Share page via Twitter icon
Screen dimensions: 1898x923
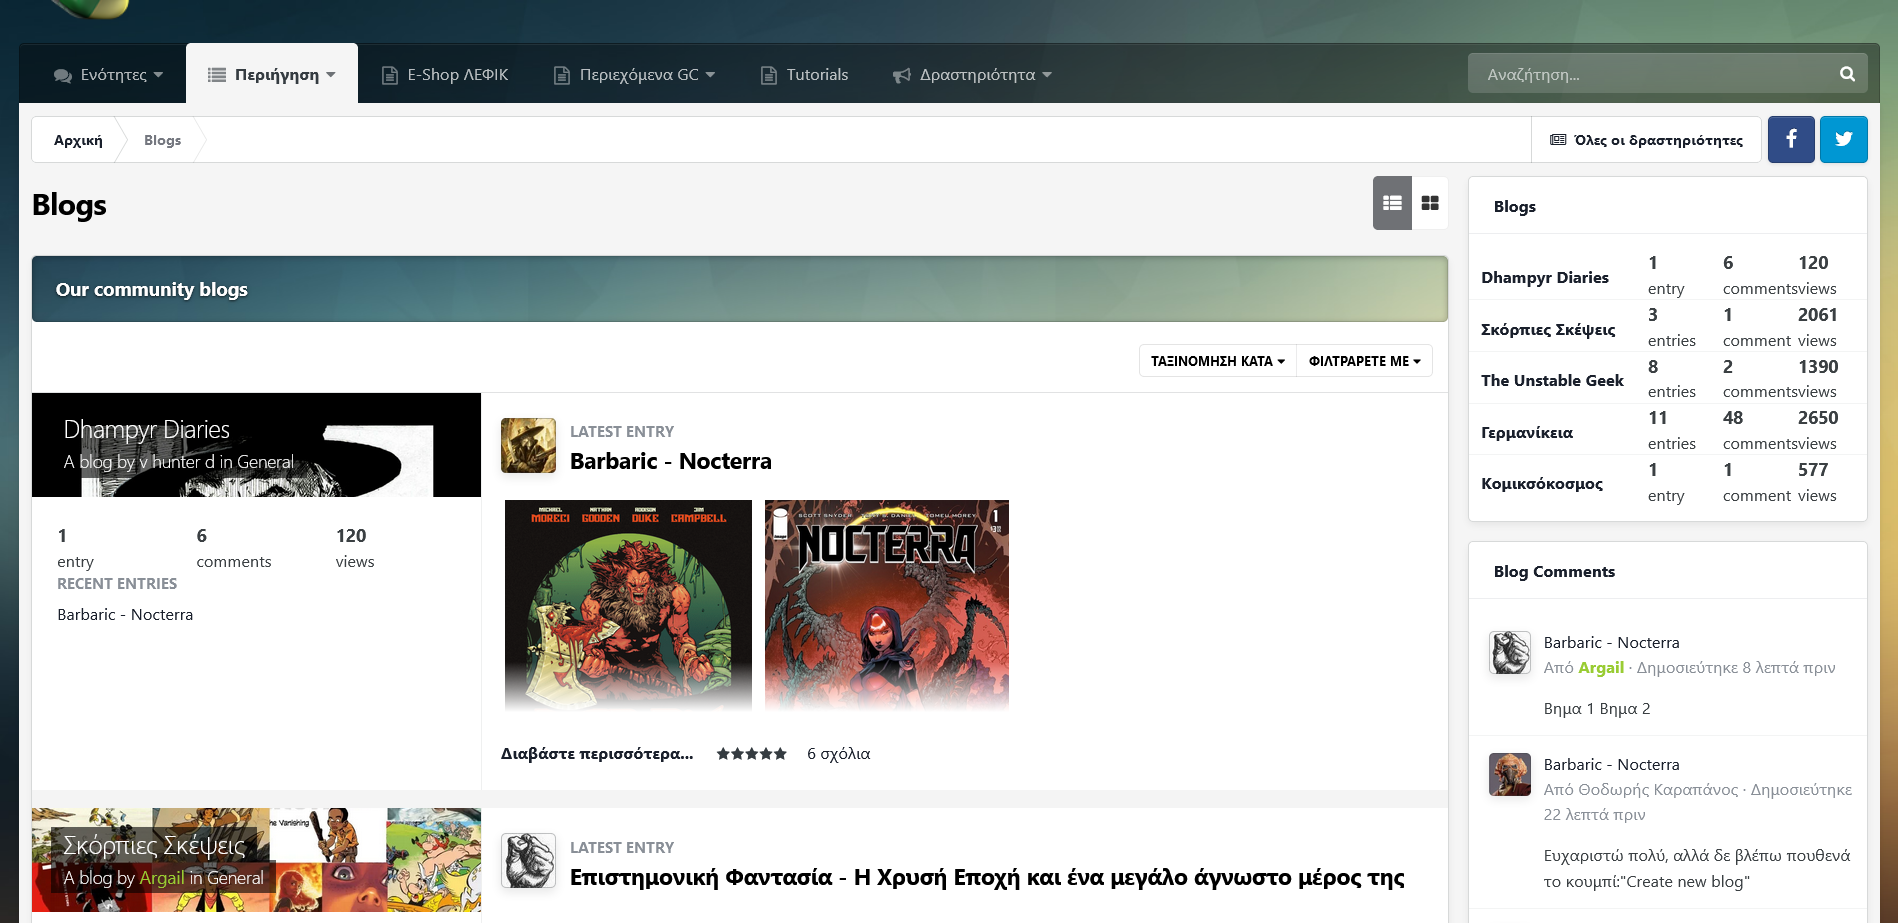coord(1844,139)
